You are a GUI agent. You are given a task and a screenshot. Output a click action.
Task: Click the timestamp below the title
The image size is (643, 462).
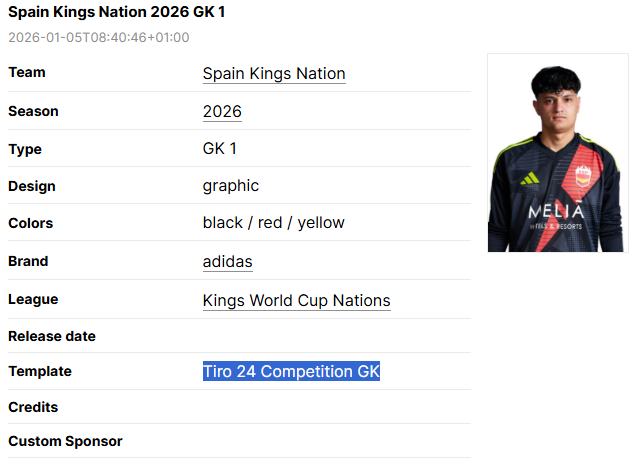click(x=99, y=38)
